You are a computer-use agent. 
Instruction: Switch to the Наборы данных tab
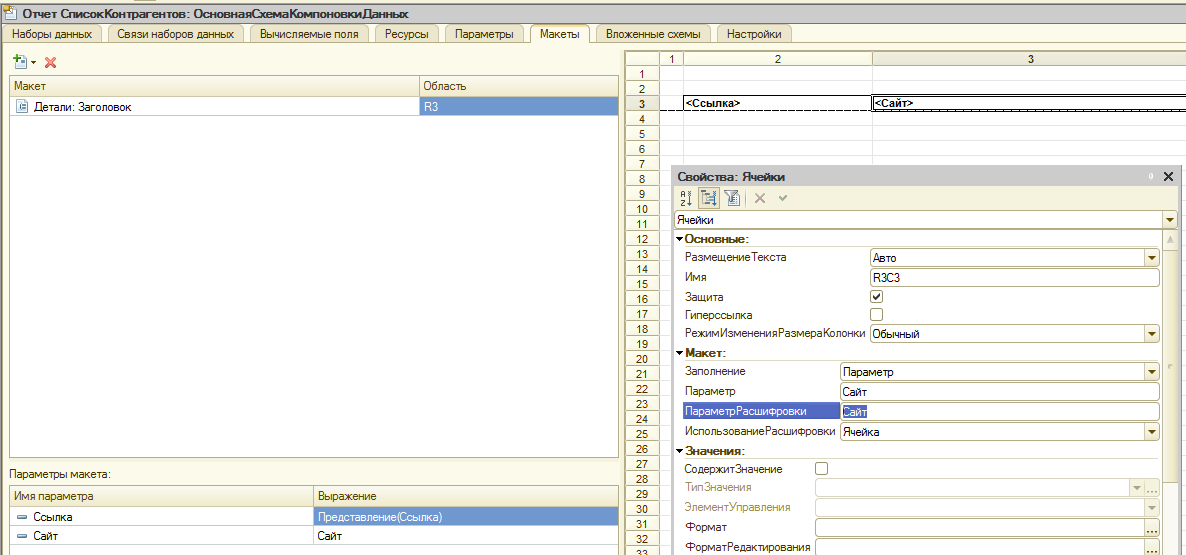52,34
